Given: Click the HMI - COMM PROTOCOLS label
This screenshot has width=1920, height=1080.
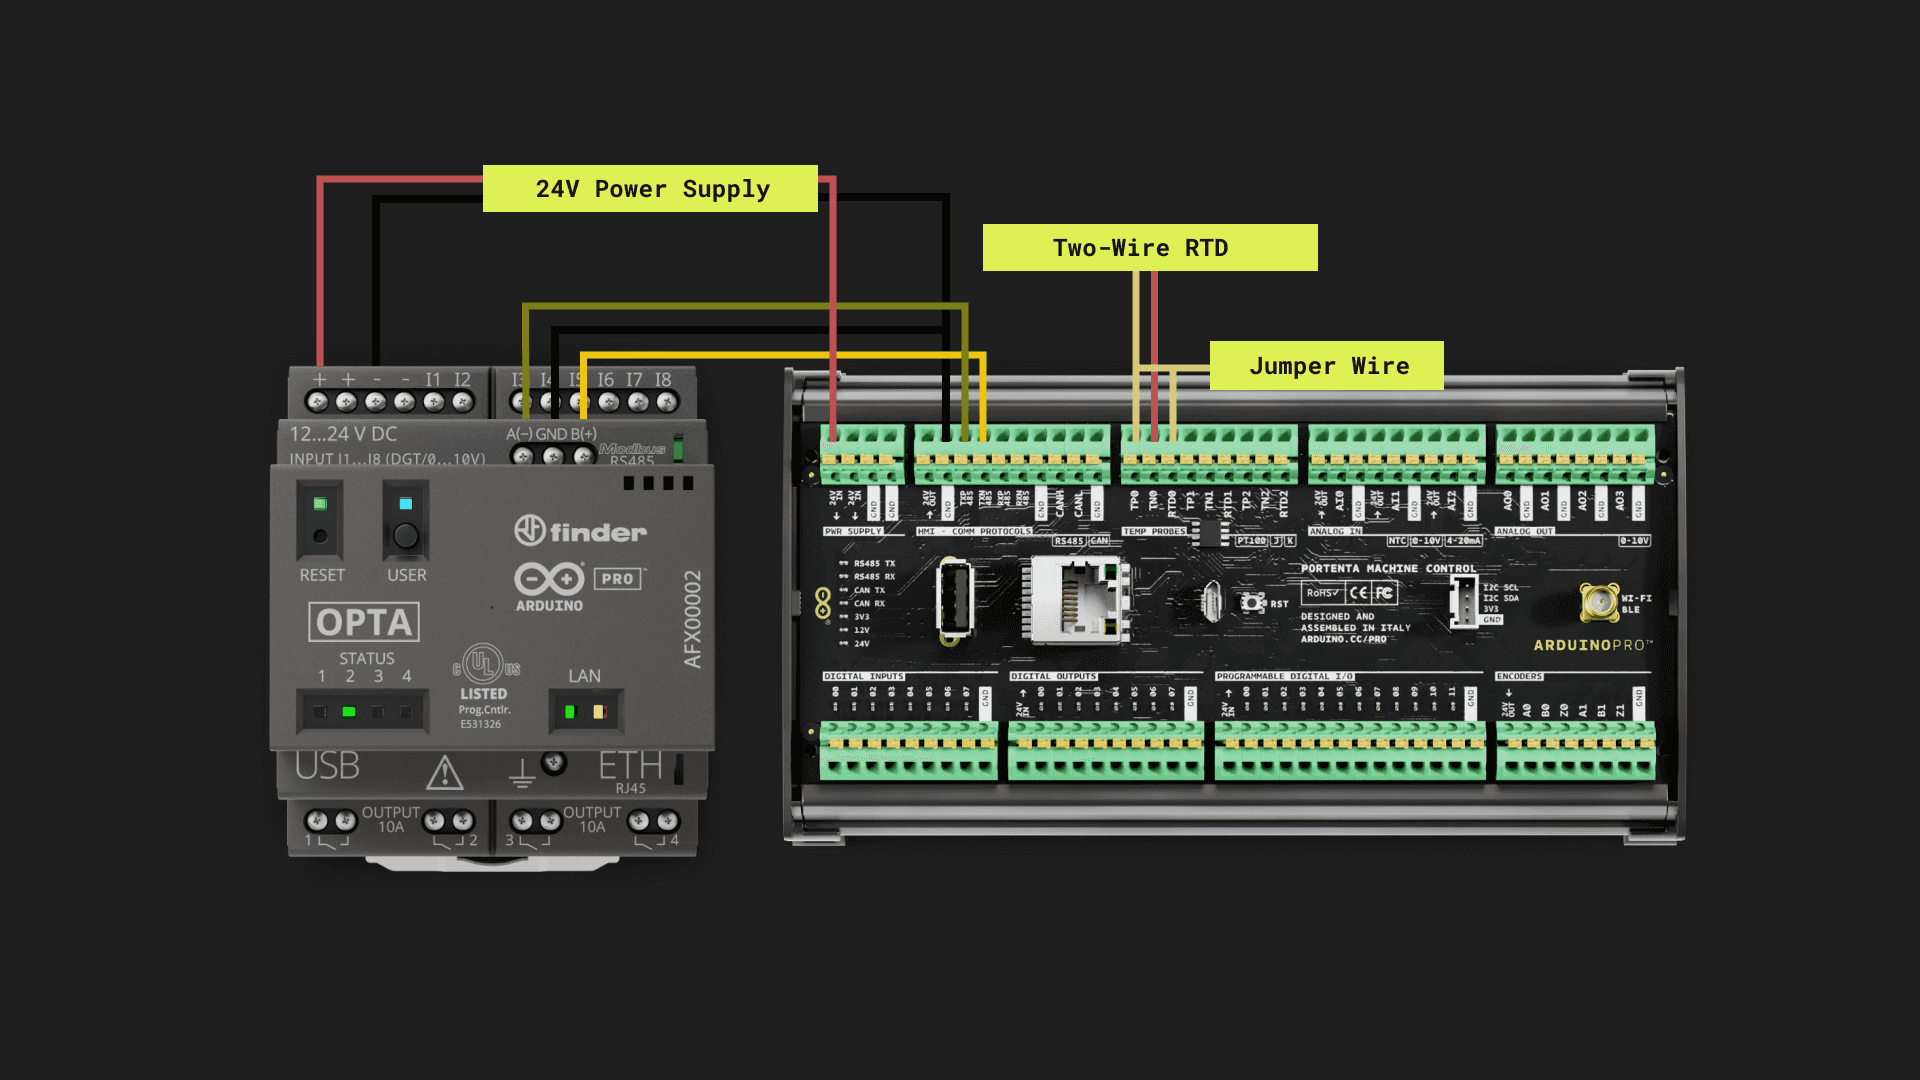Looking at the screenshot, I should [x=974, y=532].
